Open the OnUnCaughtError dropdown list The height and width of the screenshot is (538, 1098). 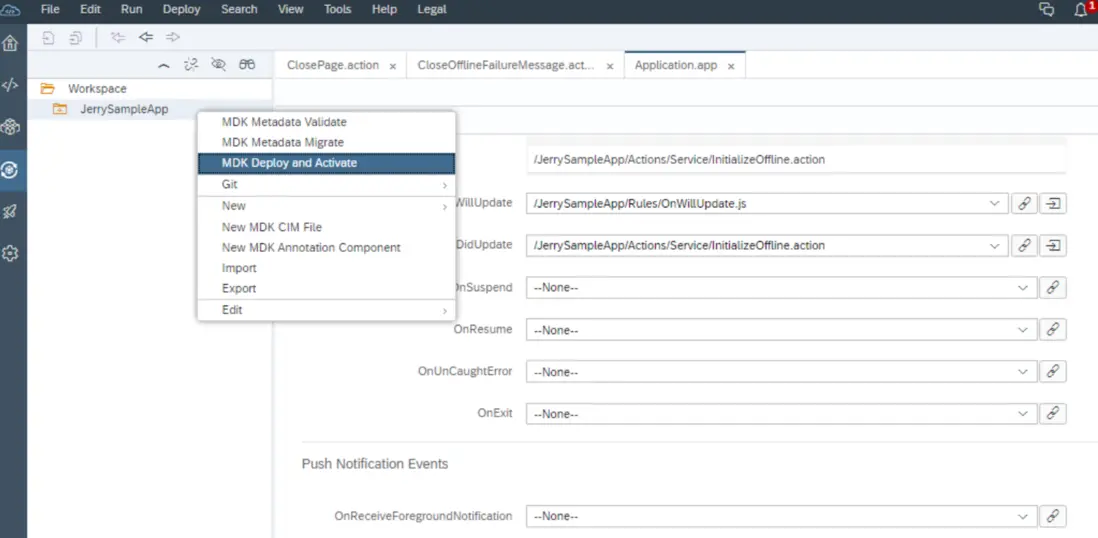pos(1022,372)
